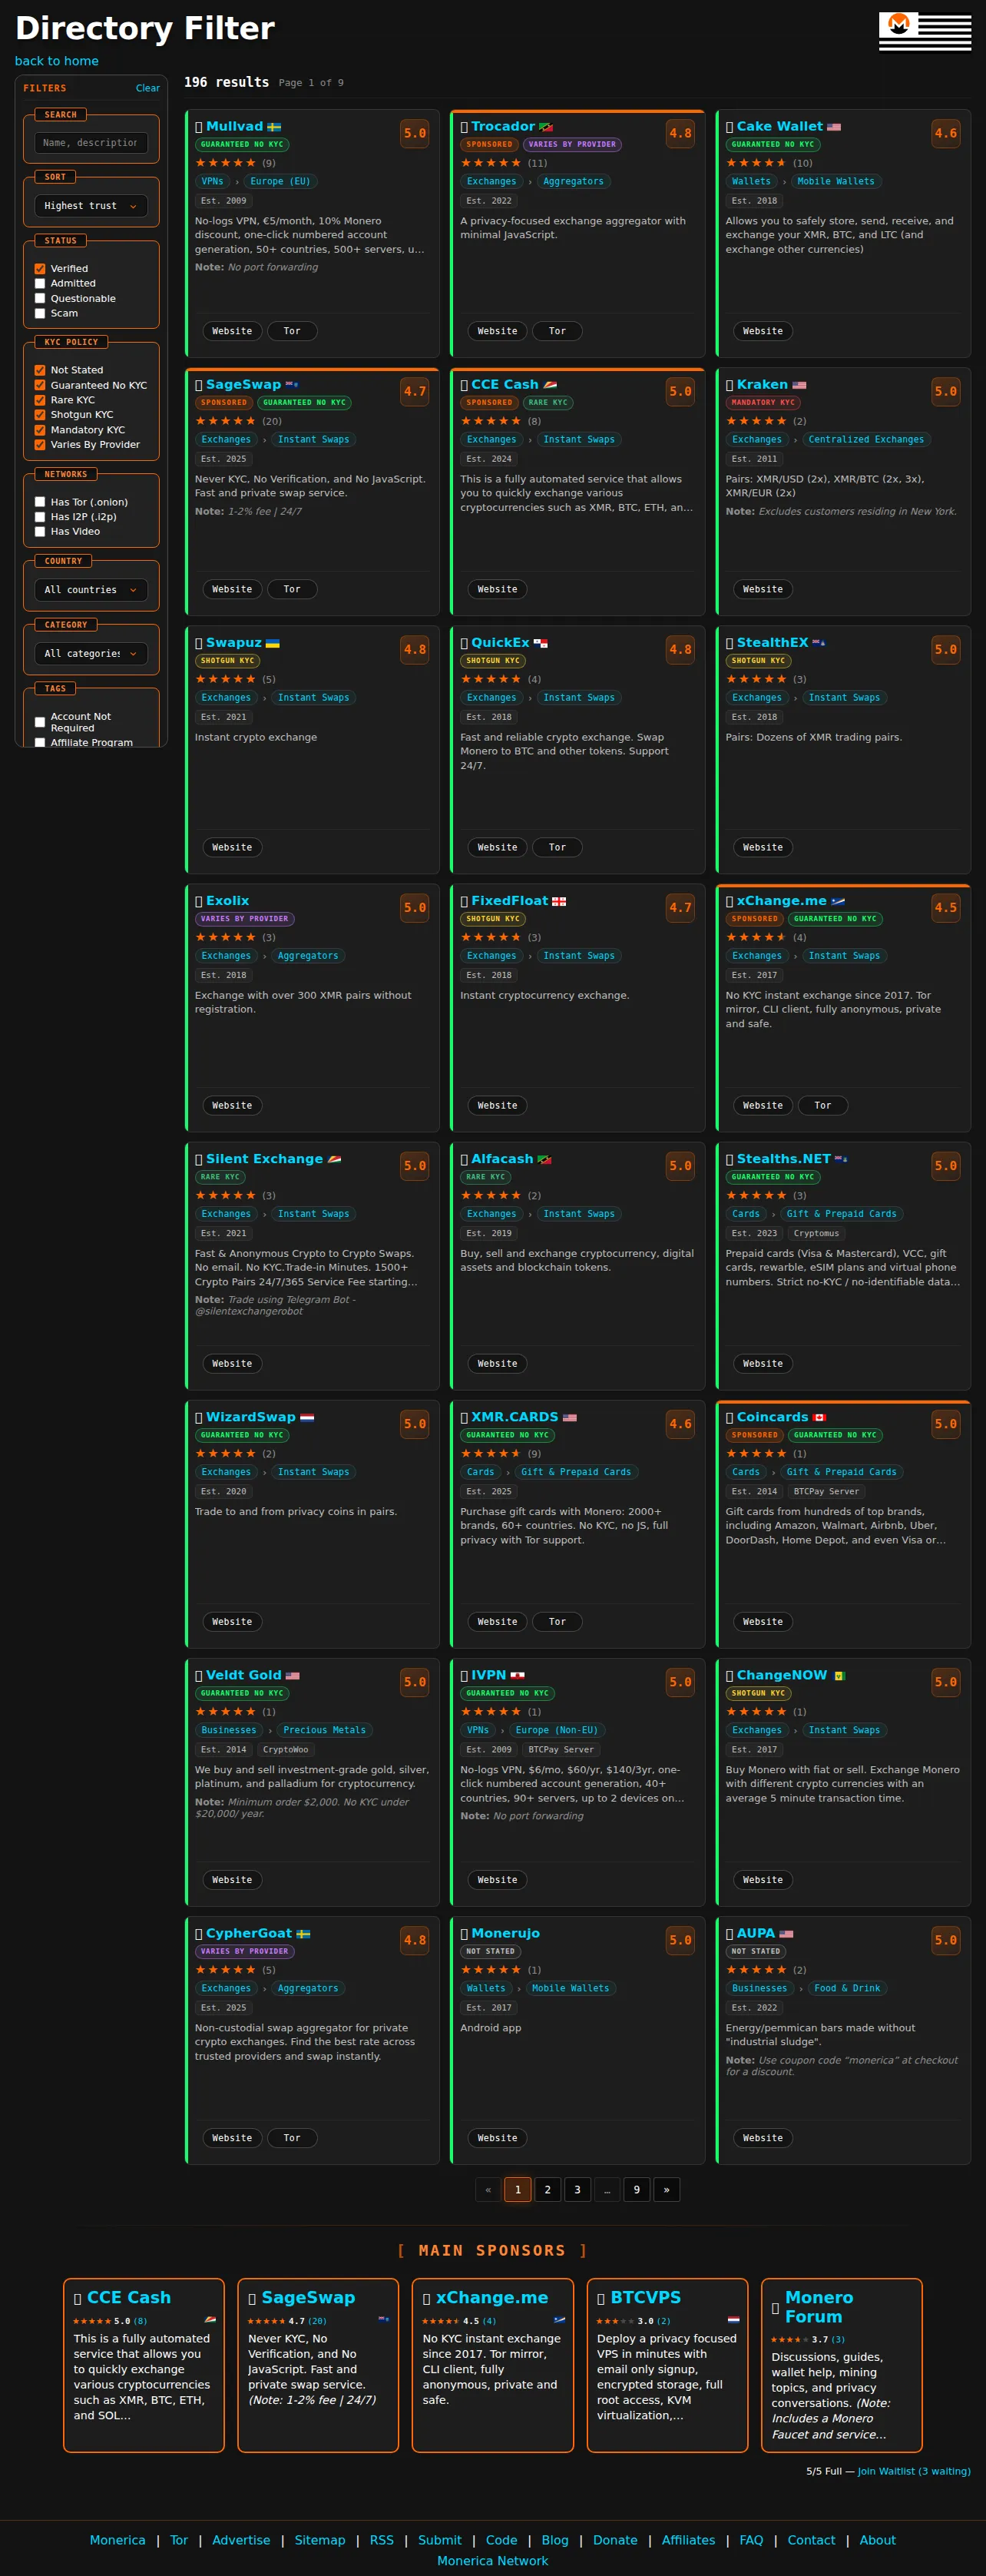The image size is (986, 2576).
Task: Click Sweden flag icon next to Mullvad
Action: pos(274,127)
